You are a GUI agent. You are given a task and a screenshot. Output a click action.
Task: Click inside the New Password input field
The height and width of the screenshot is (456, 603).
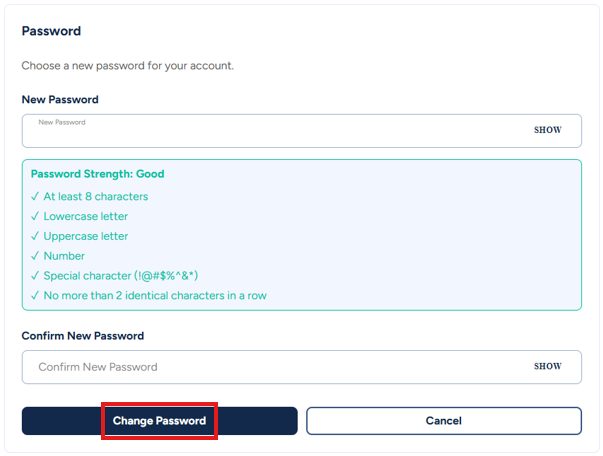pyautogui.click(x=270, y=132)
